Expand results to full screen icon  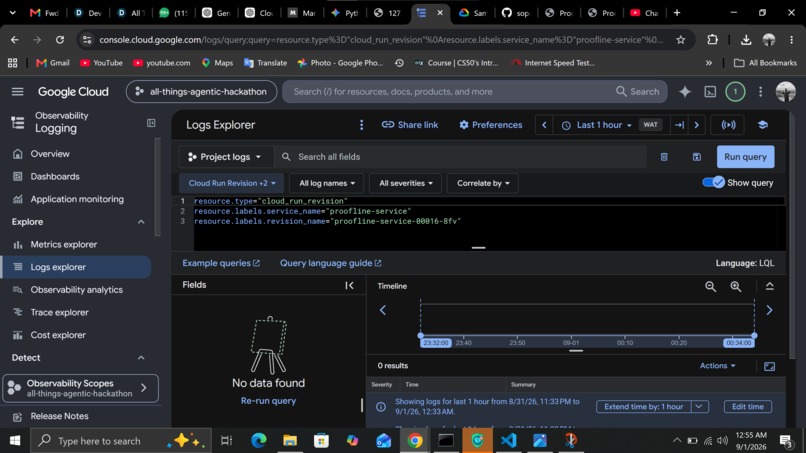tap(770, 366)
